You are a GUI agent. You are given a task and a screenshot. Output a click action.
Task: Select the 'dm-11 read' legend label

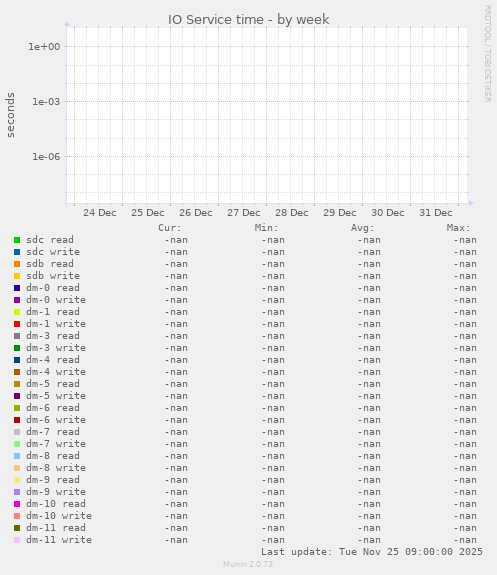pos(56,528)
